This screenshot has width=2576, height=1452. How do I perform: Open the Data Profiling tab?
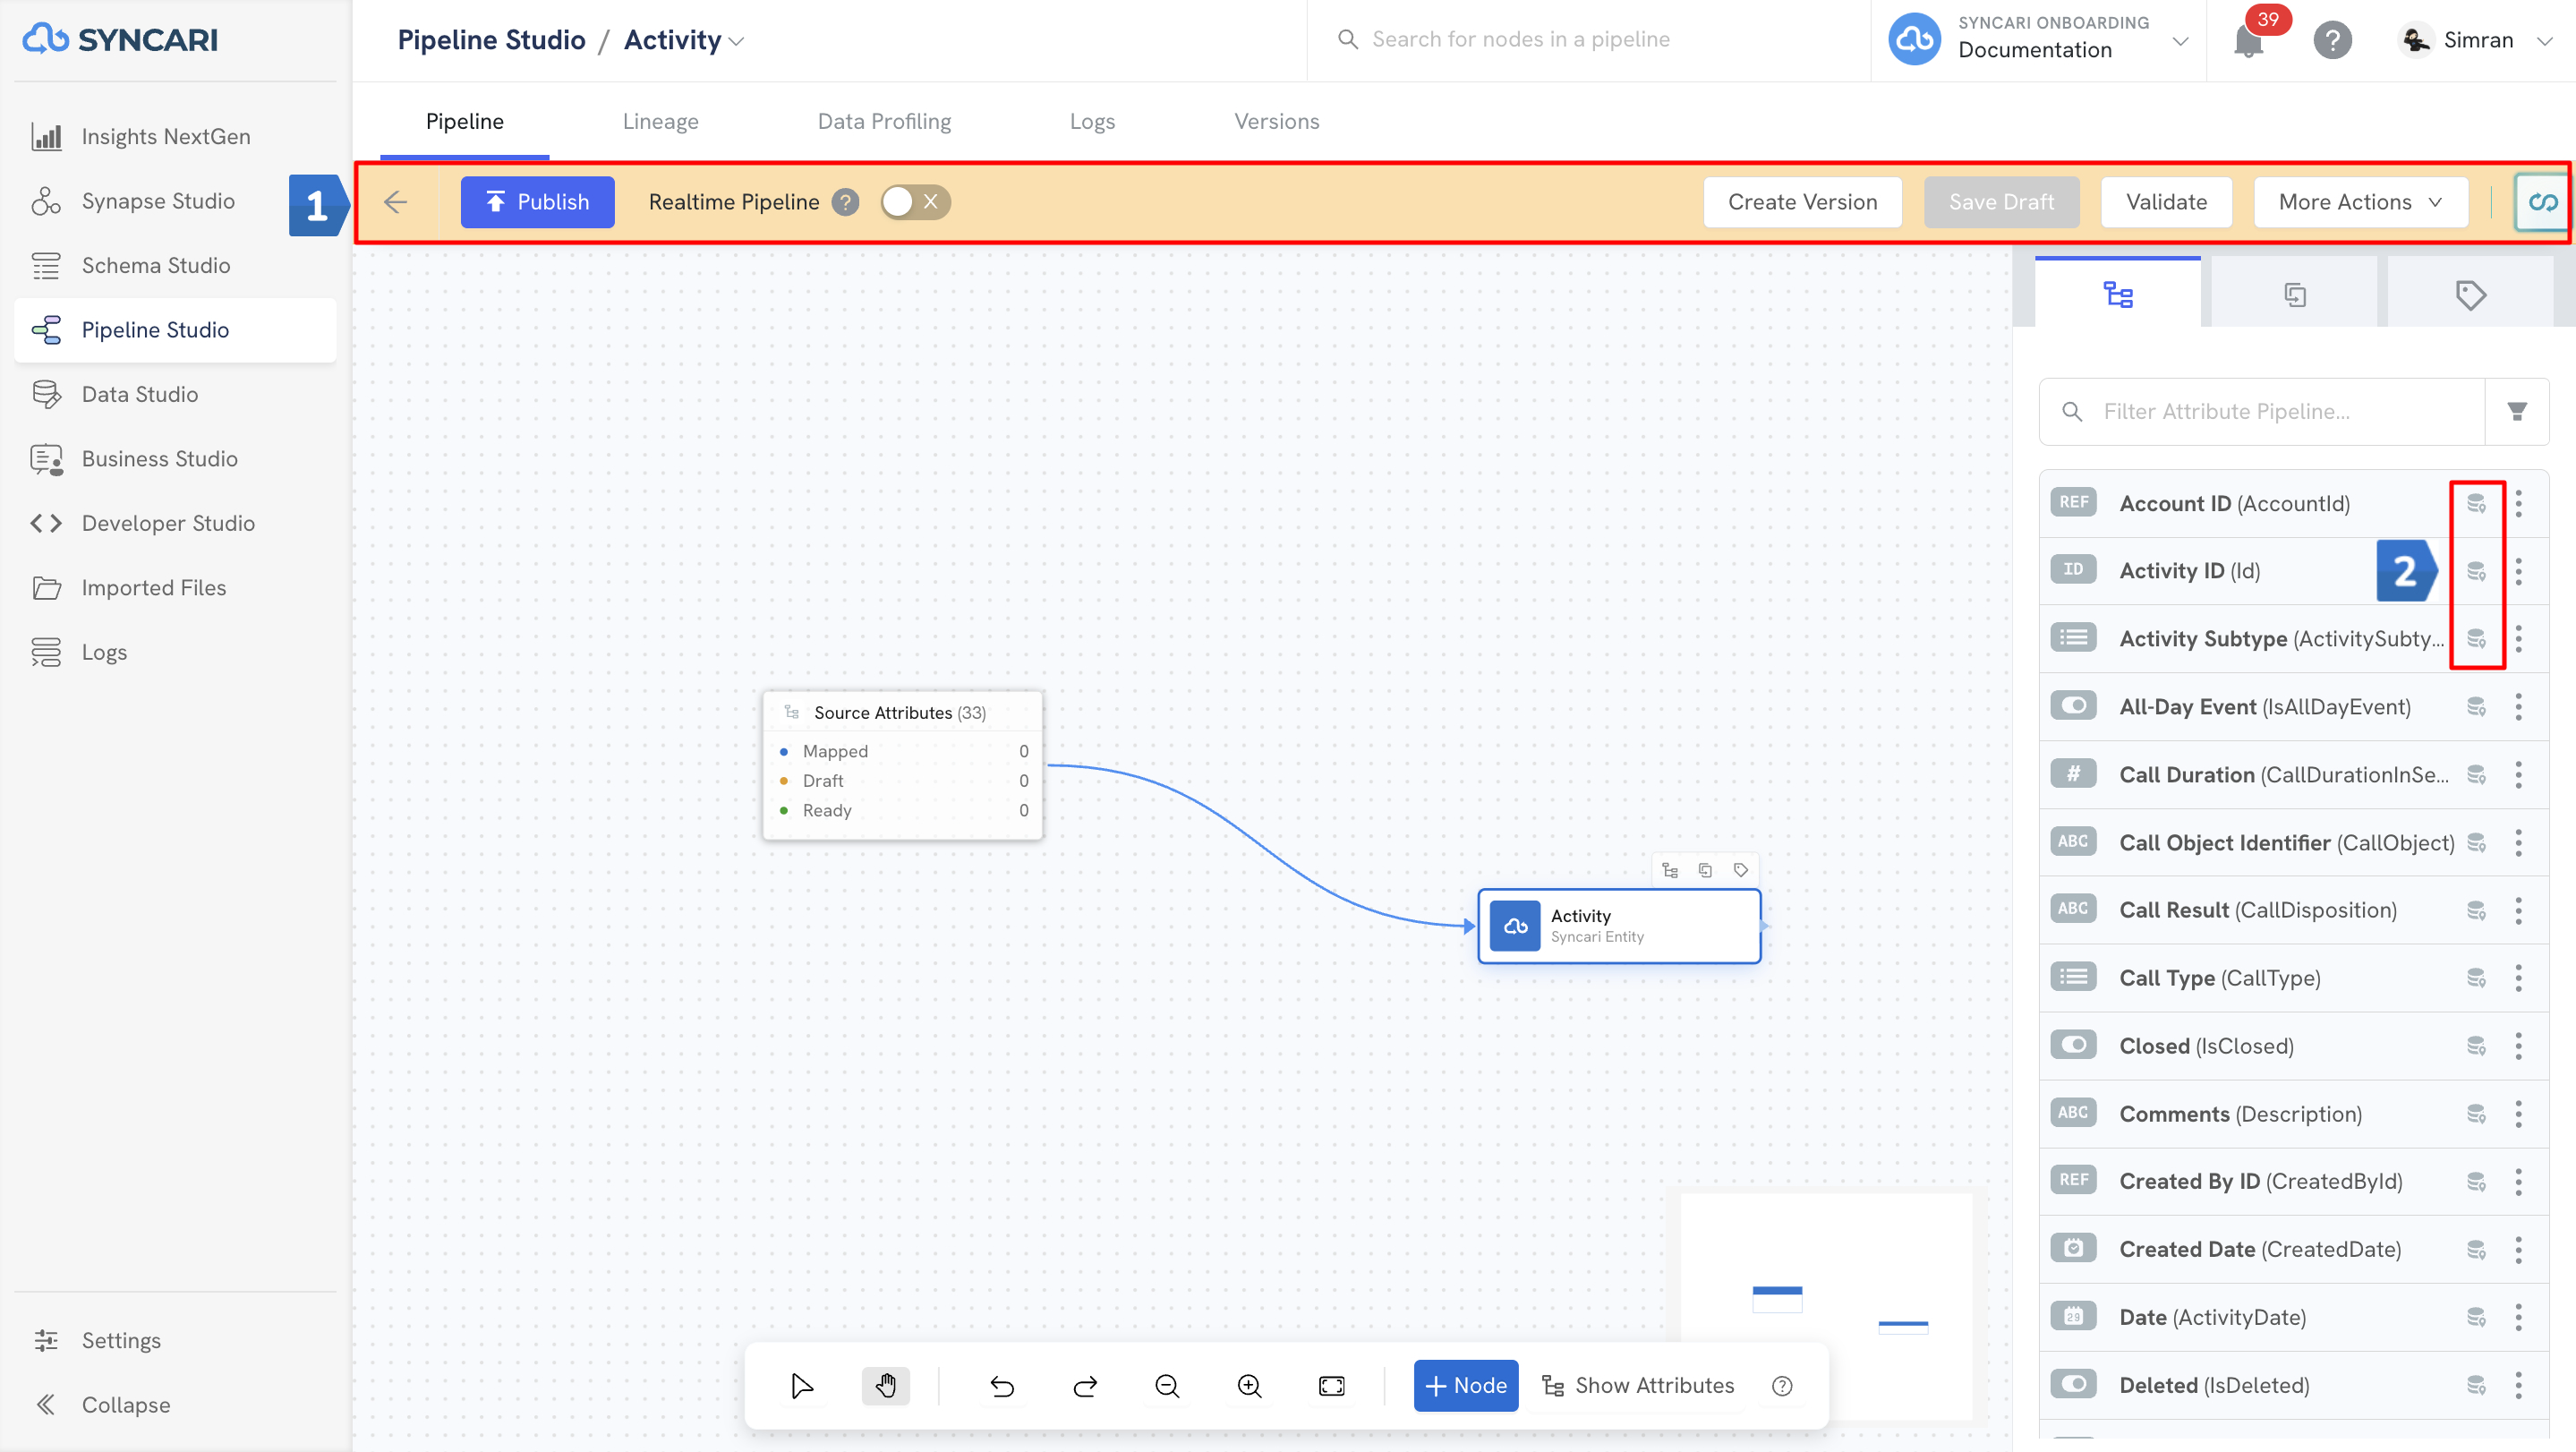[884, 121]
